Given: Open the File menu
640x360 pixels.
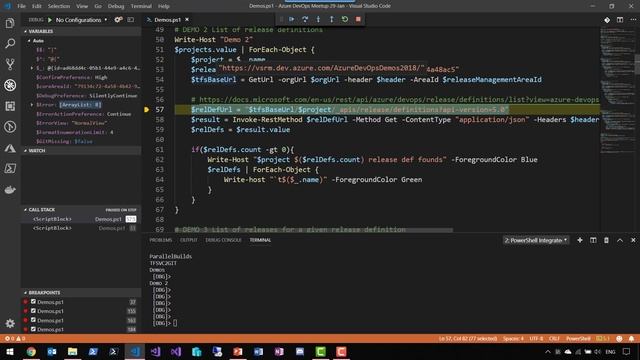Looking at the screenshot, I should coord(21,6).
